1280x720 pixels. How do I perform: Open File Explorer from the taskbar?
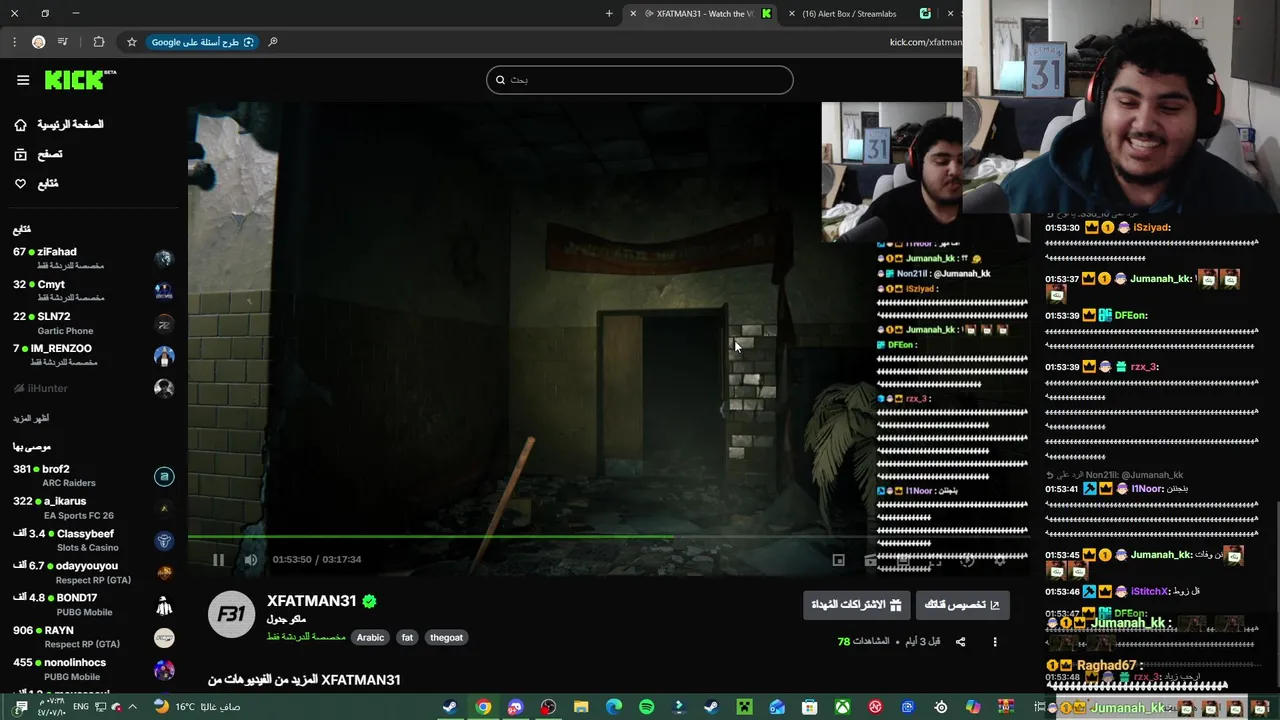point(581,707)
